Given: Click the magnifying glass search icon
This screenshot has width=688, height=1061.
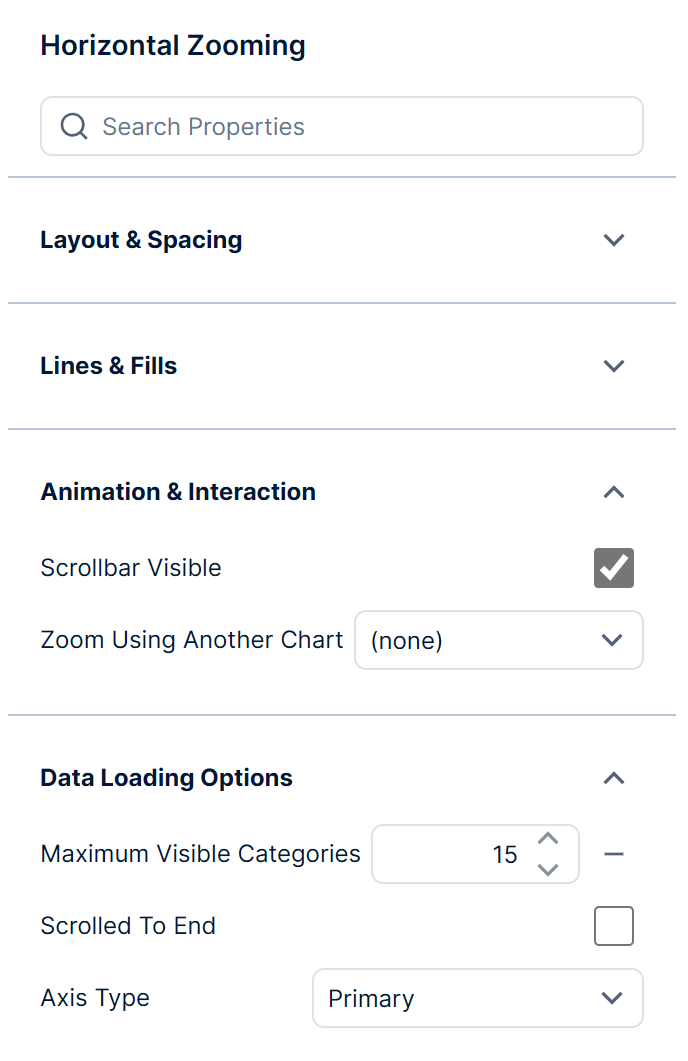Looking at the screenshot, I should click(x=73, y=126).
